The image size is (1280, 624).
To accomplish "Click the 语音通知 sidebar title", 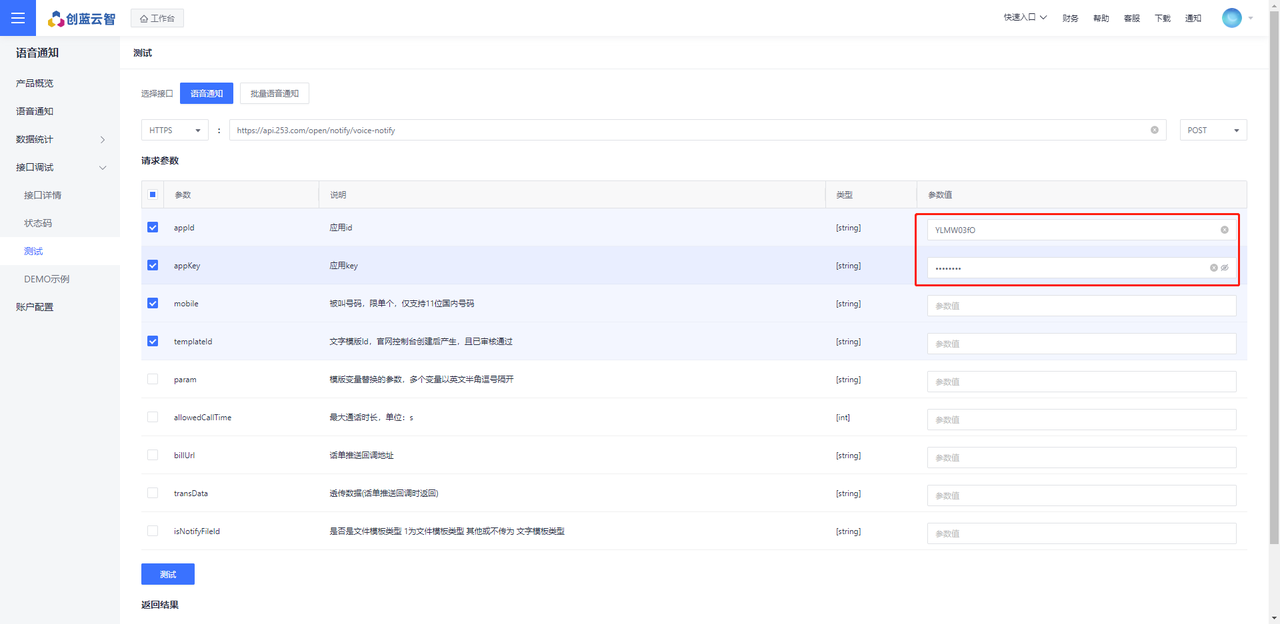I will point(37,52).
